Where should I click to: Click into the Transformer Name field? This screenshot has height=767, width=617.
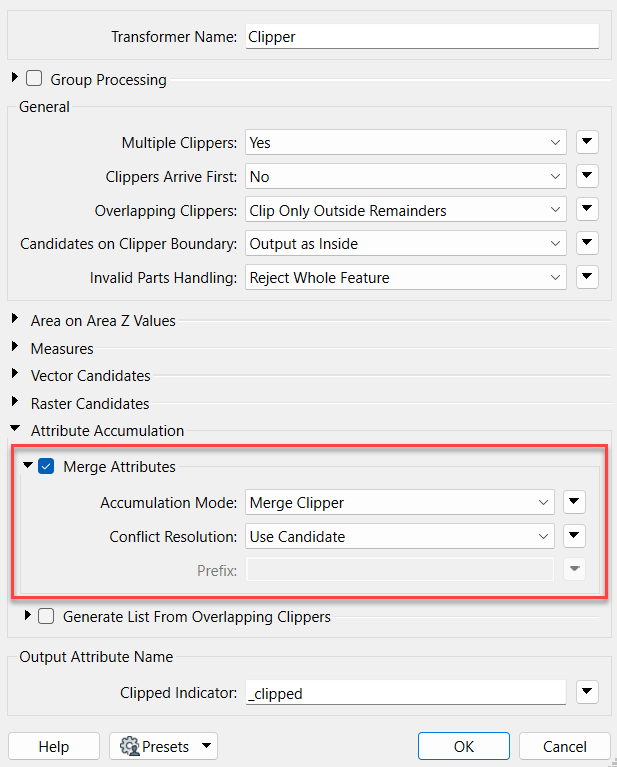(x=422, y=37)
